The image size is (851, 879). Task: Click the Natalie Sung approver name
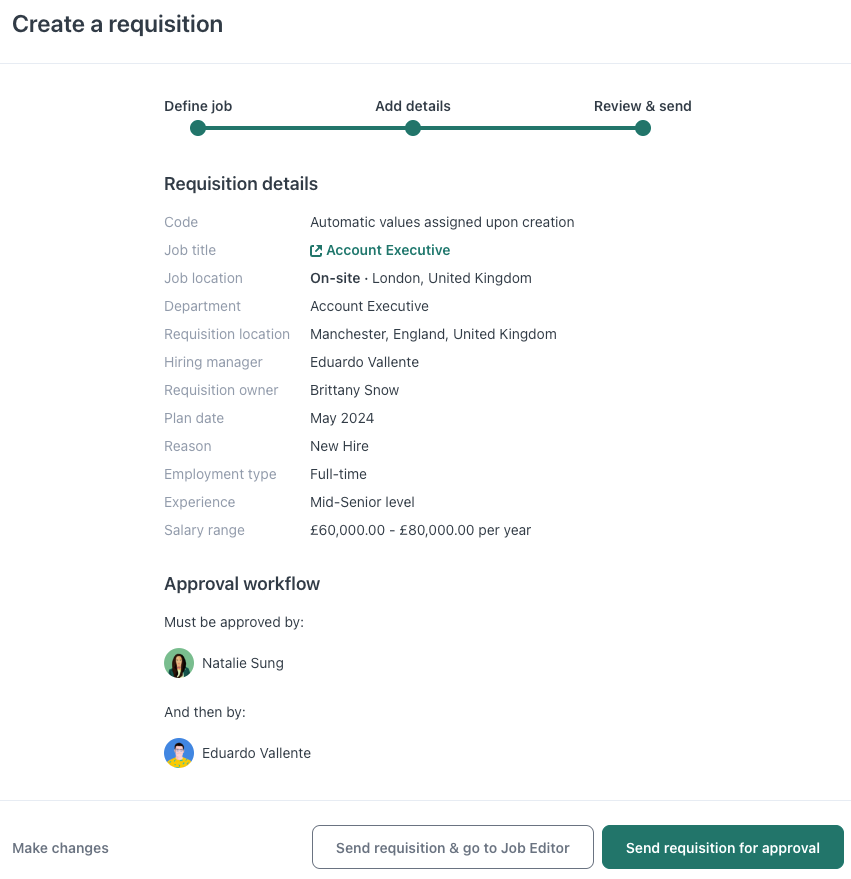tap(243, 663)
